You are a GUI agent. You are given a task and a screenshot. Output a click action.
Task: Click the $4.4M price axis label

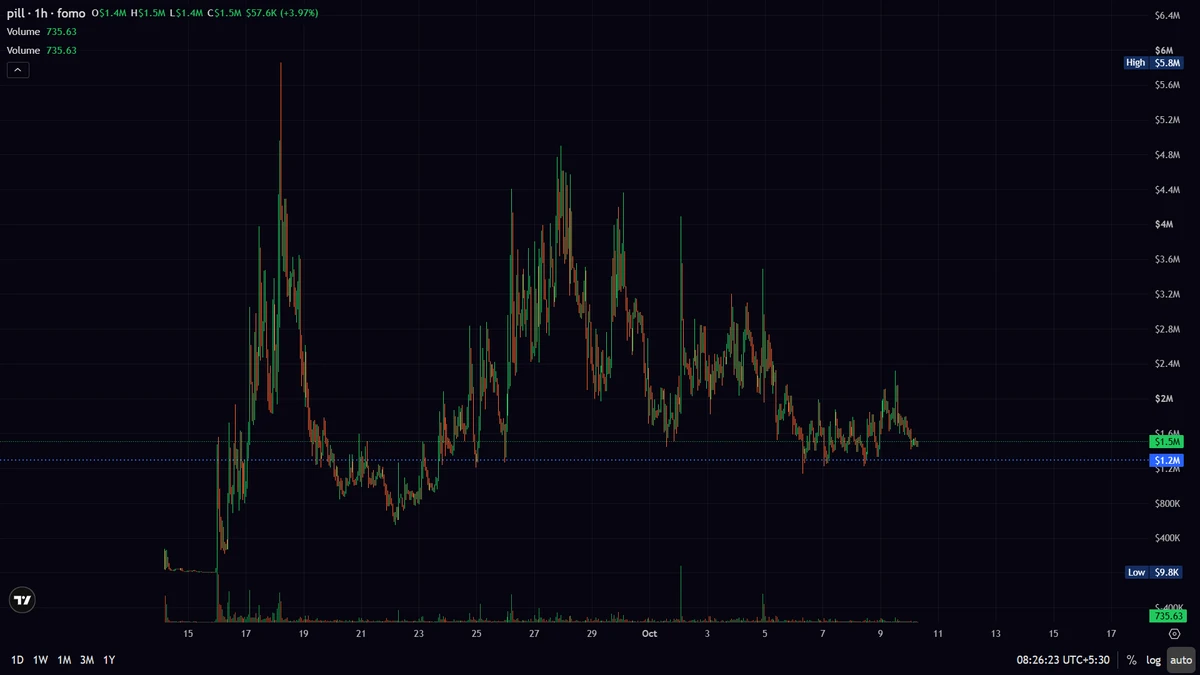tap(1168, 190)
